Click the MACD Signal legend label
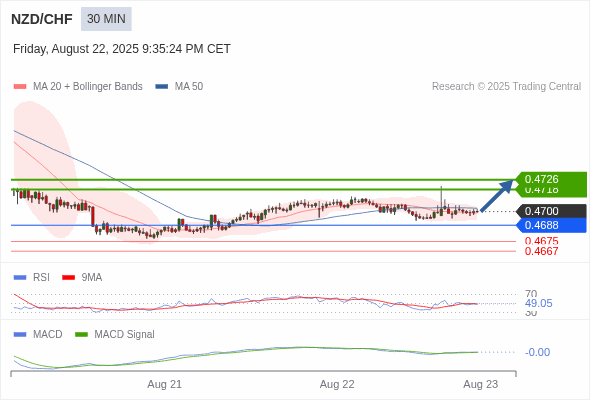The image size is (590, 400). point(125,335)
